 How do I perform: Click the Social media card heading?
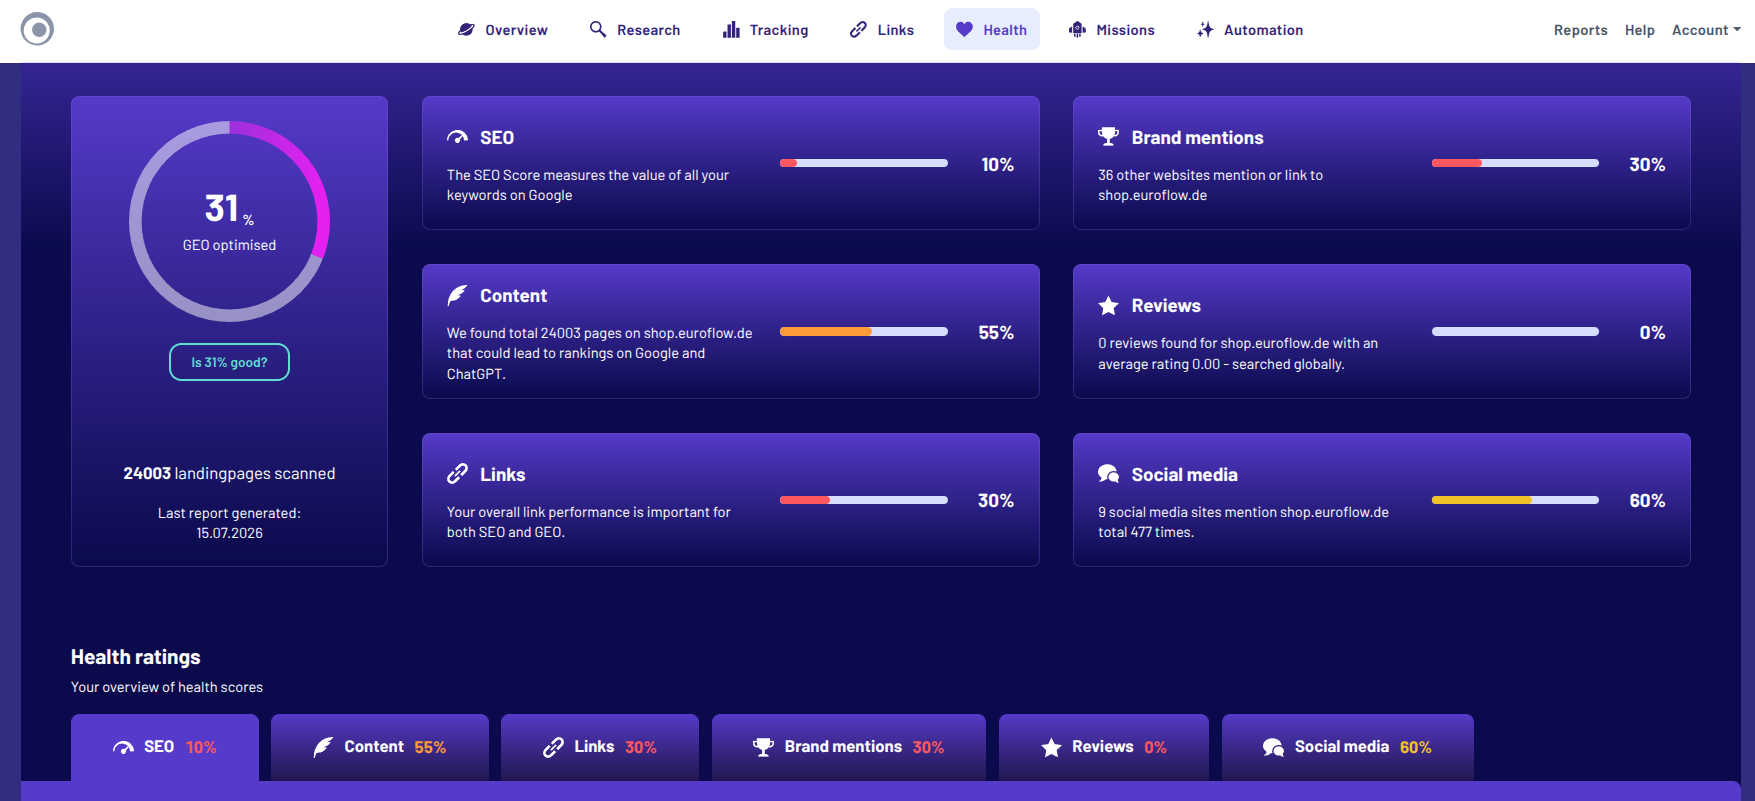1184,475
